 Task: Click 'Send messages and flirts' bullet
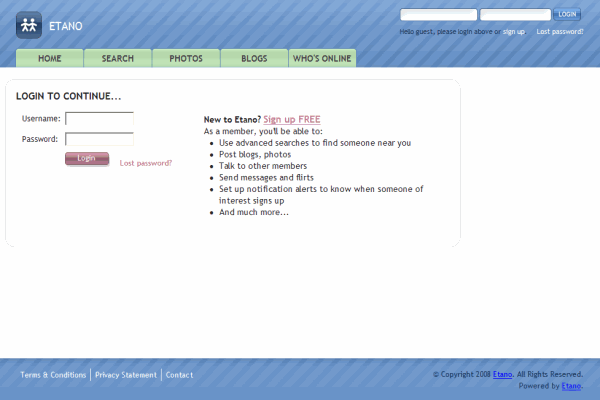266,177
